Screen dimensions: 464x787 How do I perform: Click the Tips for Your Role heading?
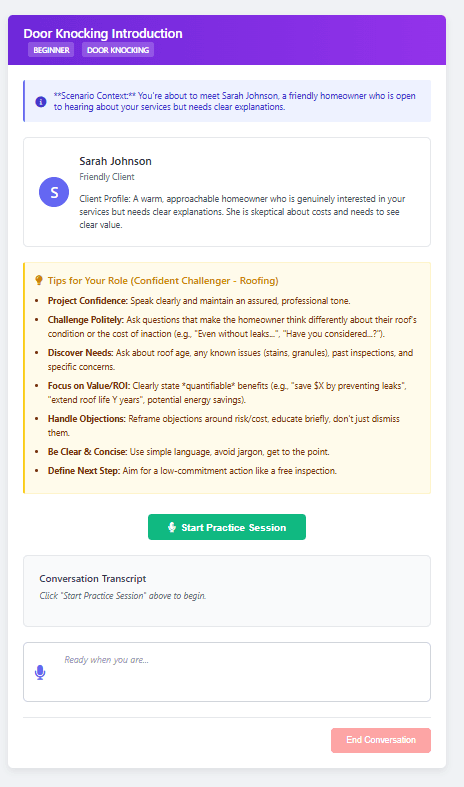point(163,281)
